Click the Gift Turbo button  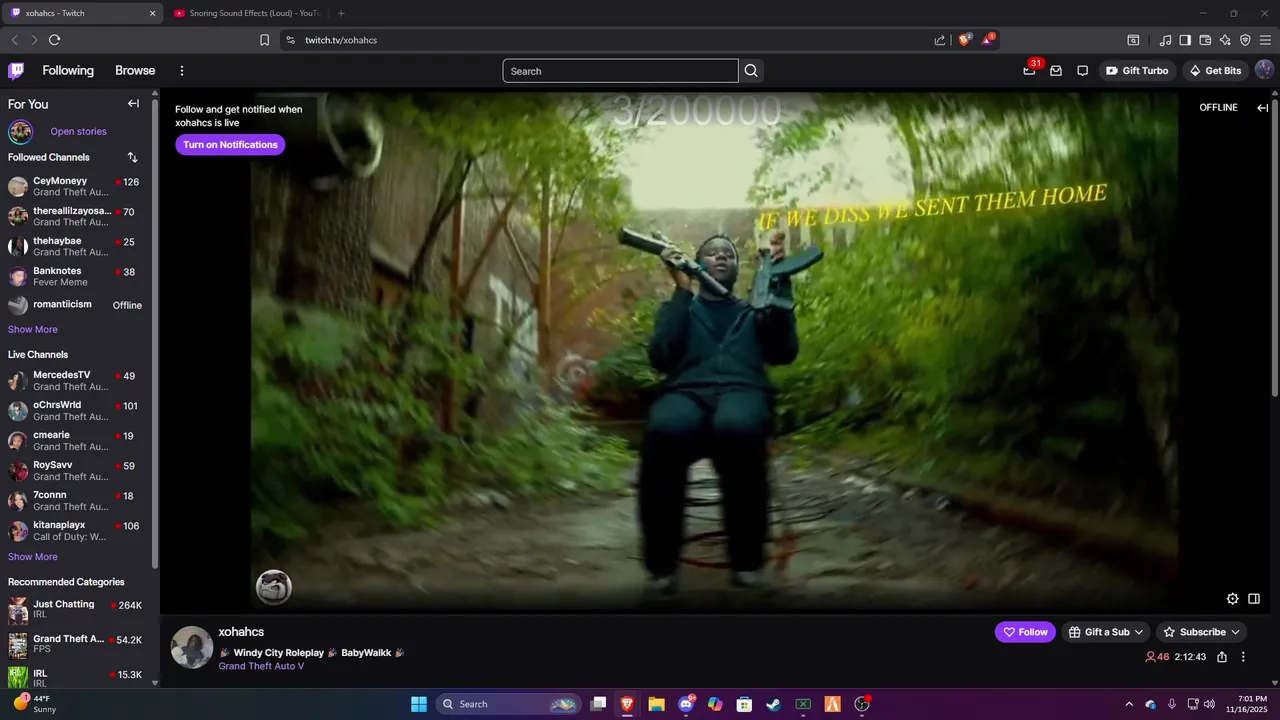pyautogui.click(x=1137, y=71)
